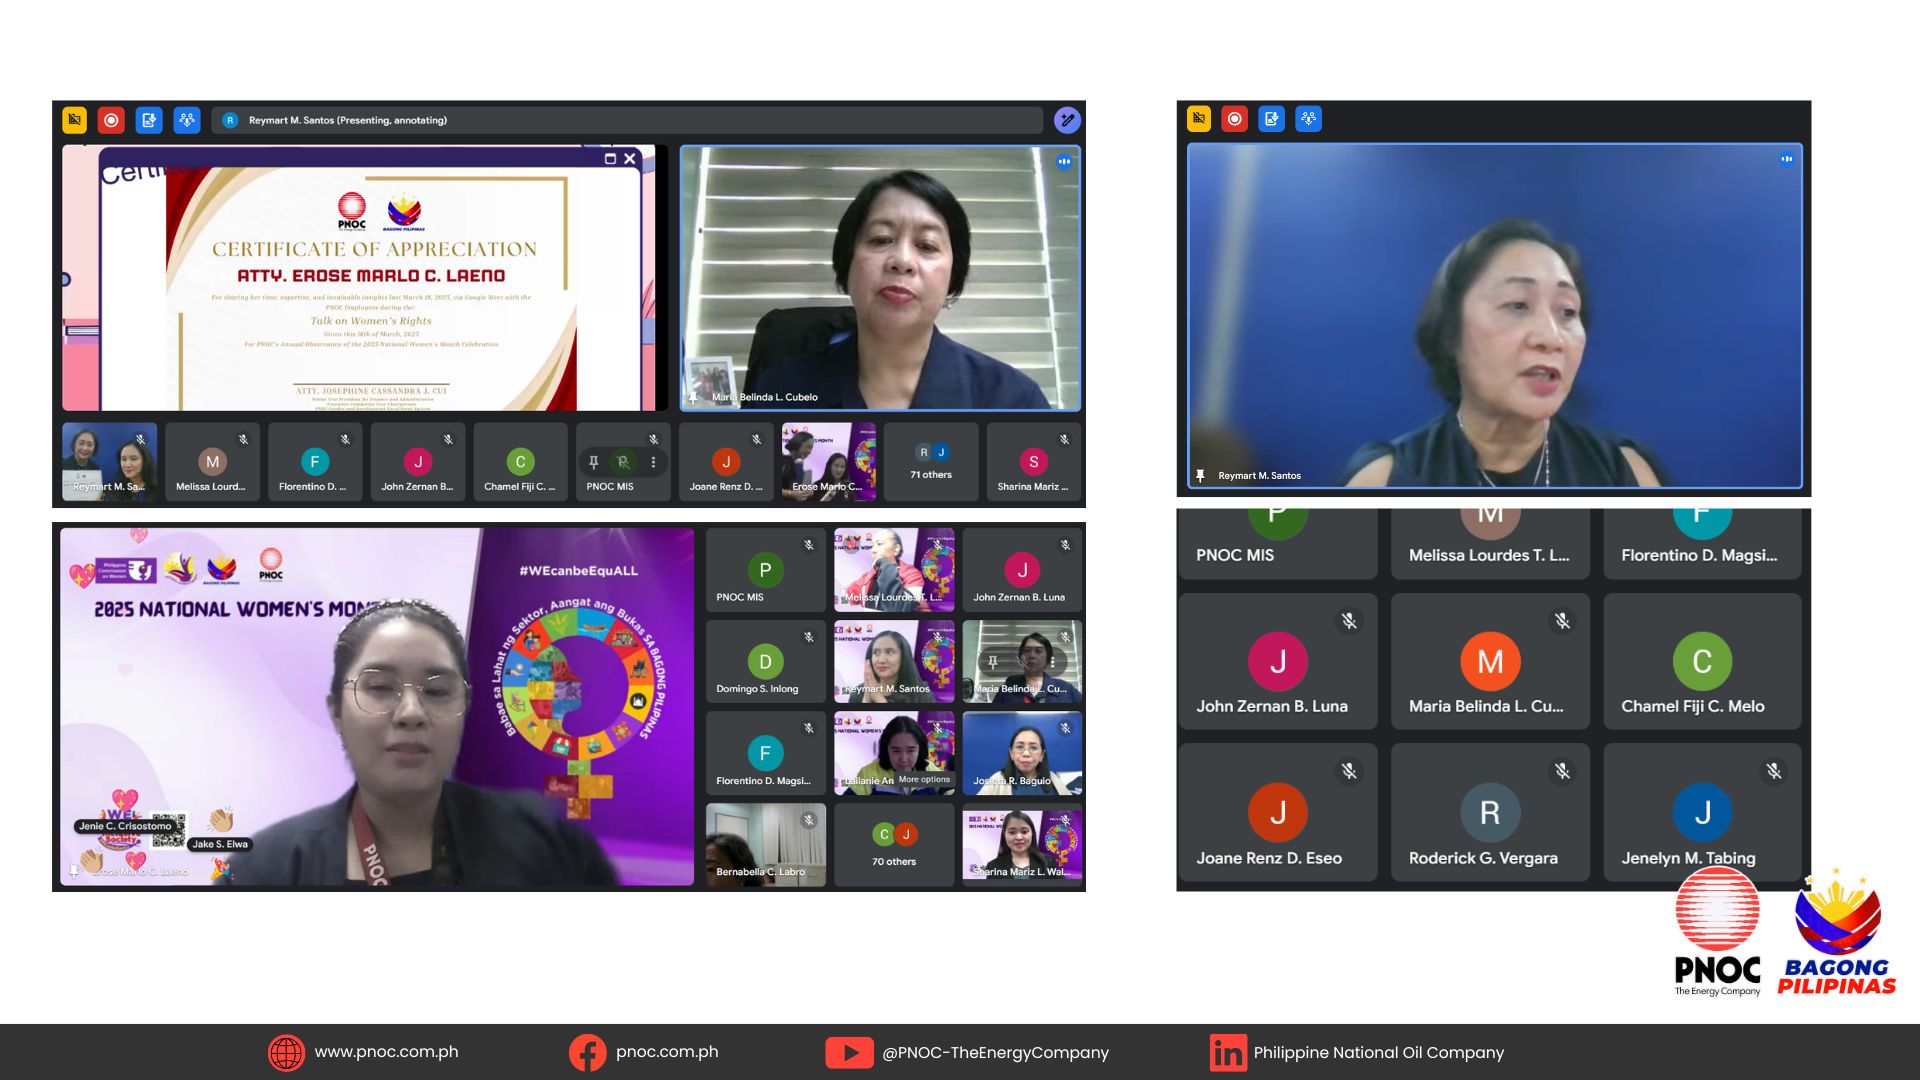Open the three-dot menu on the PNOC MIS filmstrip tile
Image resolution: width=1920 pixels, height=1080 pixels.
coord(653,462)
